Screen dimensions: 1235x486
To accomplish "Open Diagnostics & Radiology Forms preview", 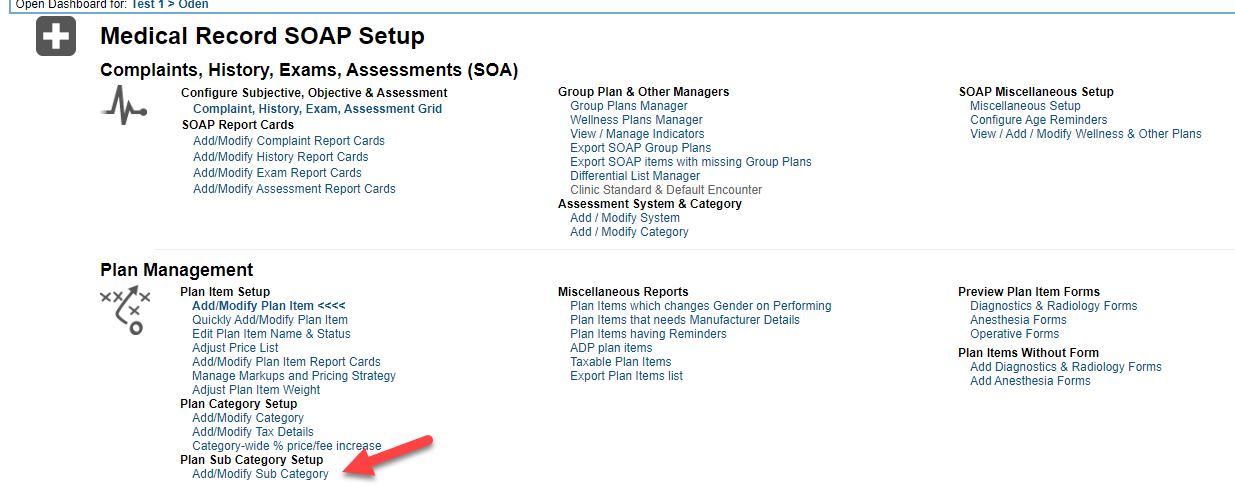I will [x=1053, y=306].
